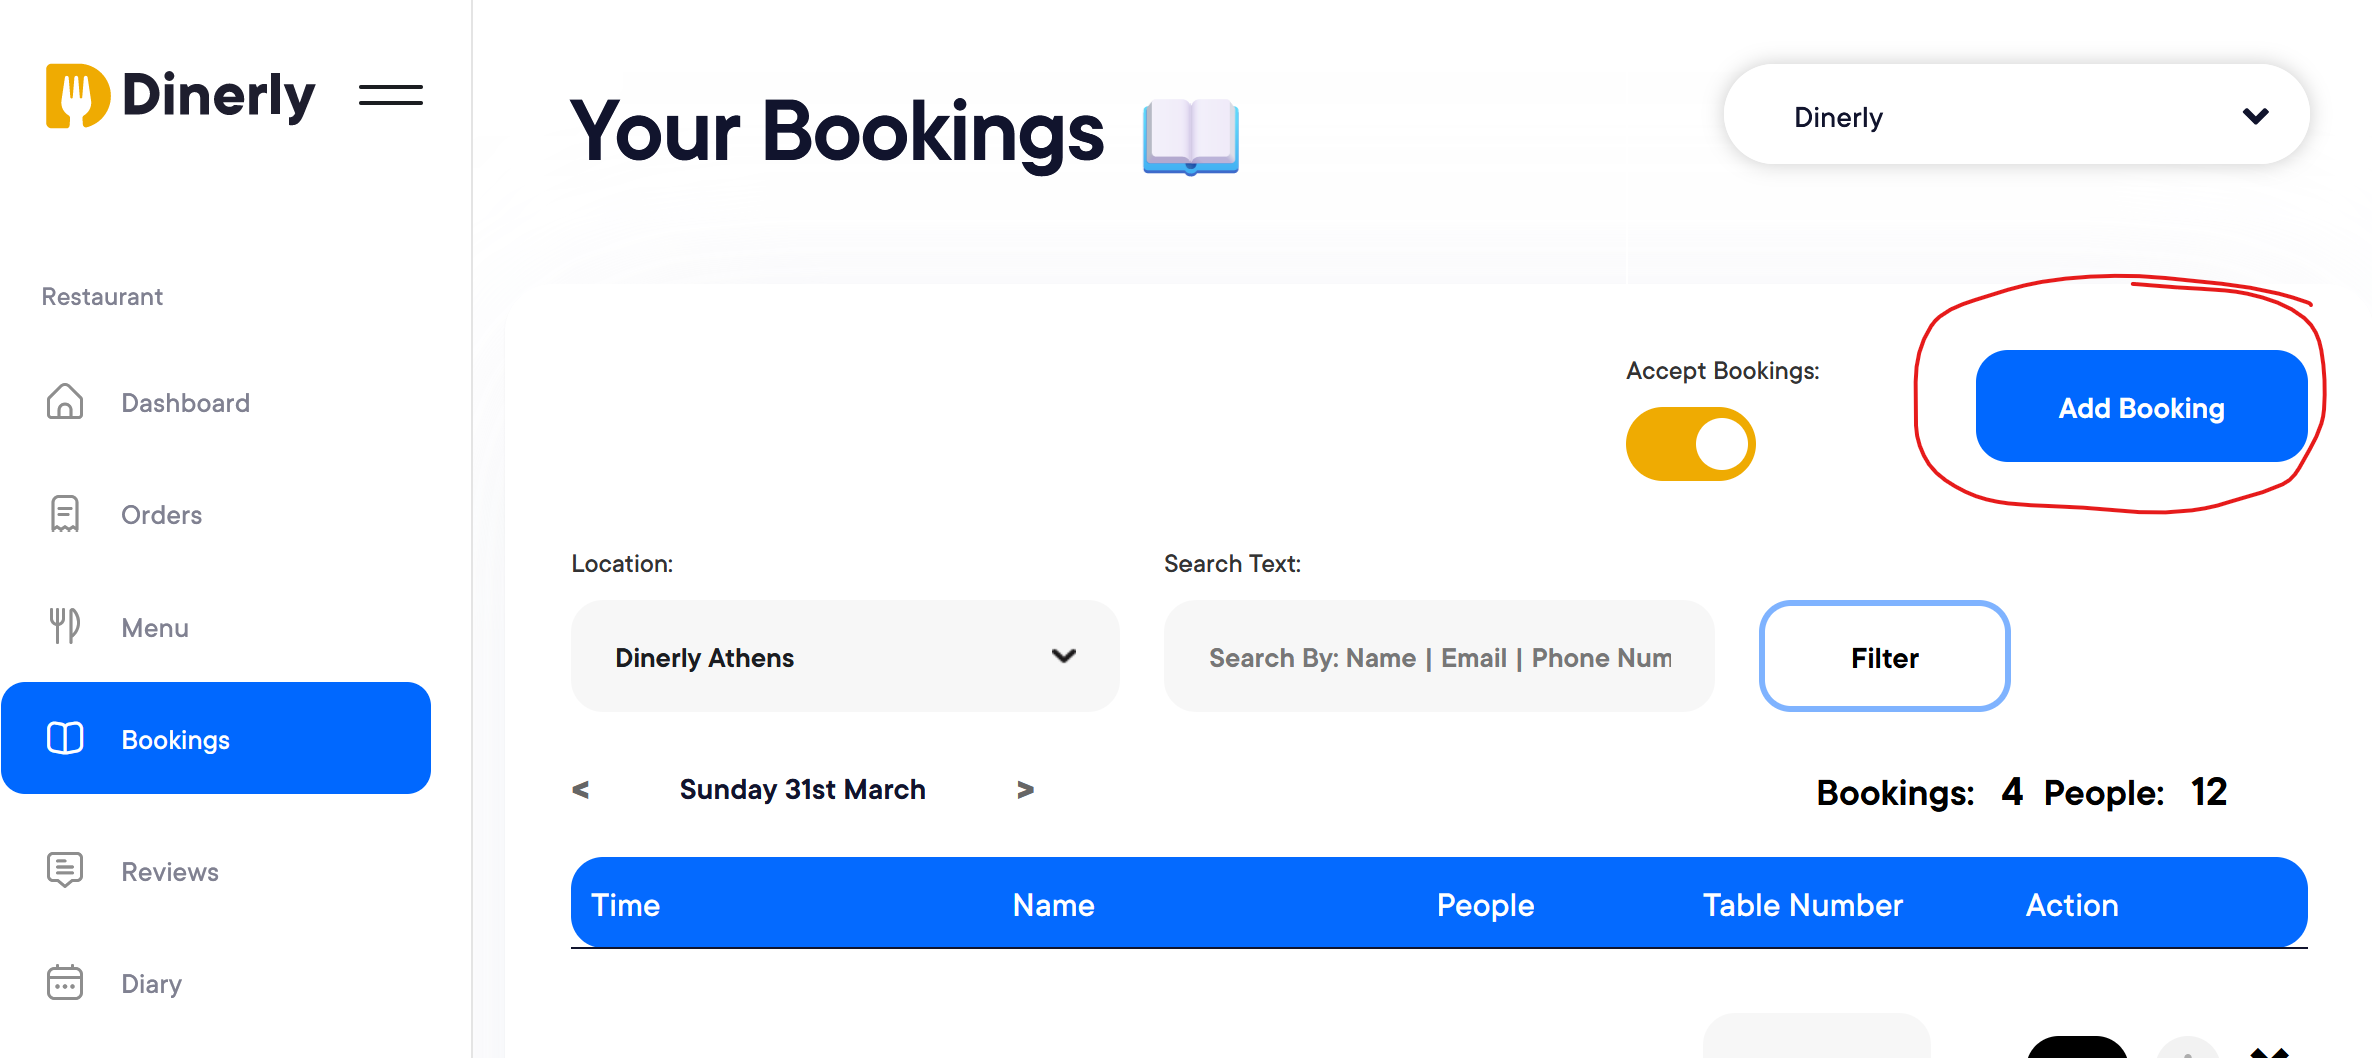
Task: Click the Add Booking button
Action: click(x=2141, y=406)
